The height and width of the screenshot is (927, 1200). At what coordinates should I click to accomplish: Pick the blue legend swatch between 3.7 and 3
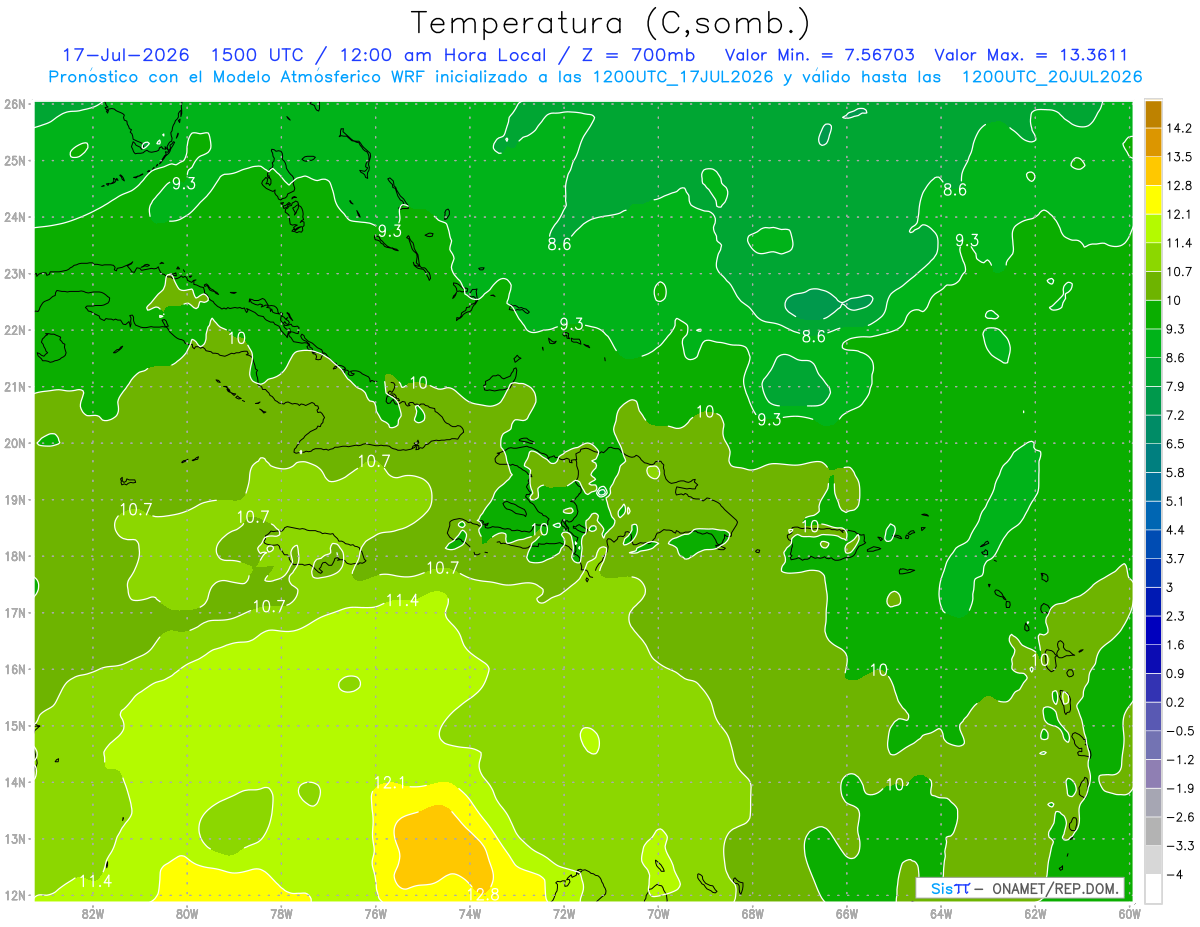[x=1153, y=573]
